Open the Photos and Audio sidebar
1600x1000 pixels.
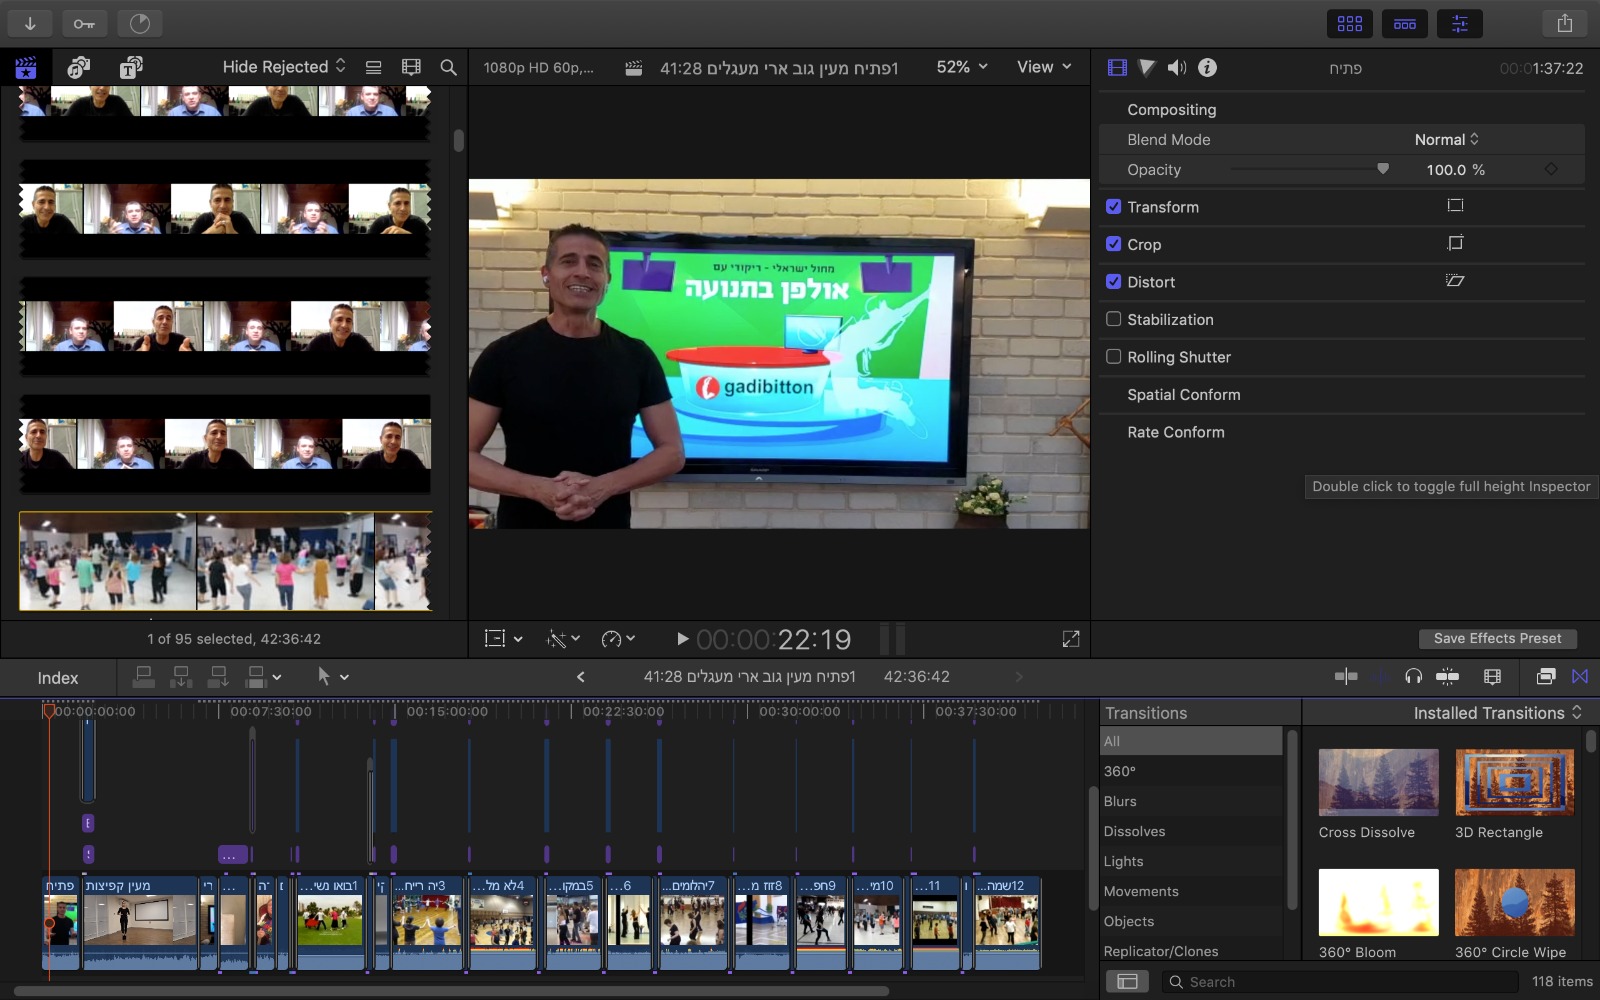pos(78,67)
